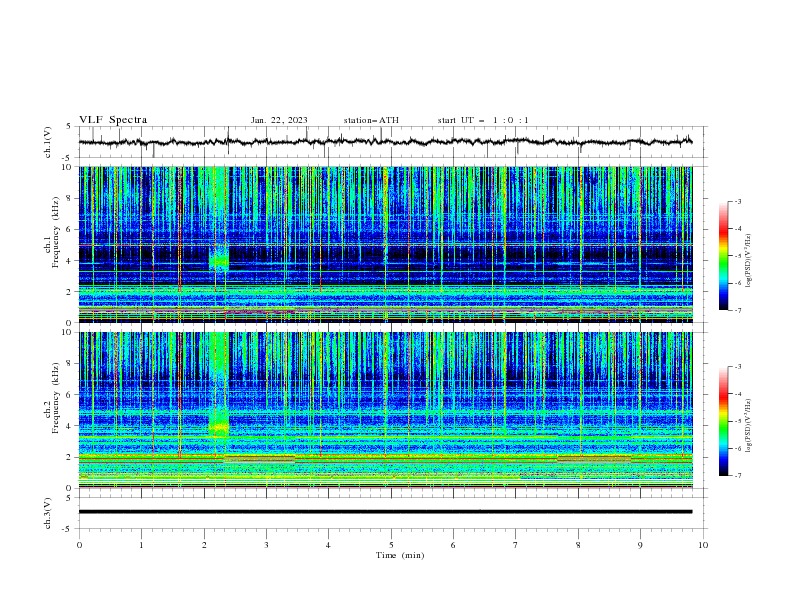Click the "ch.1(V)" axis label
The image size is (792, 612).
click(x=48, y=142)
